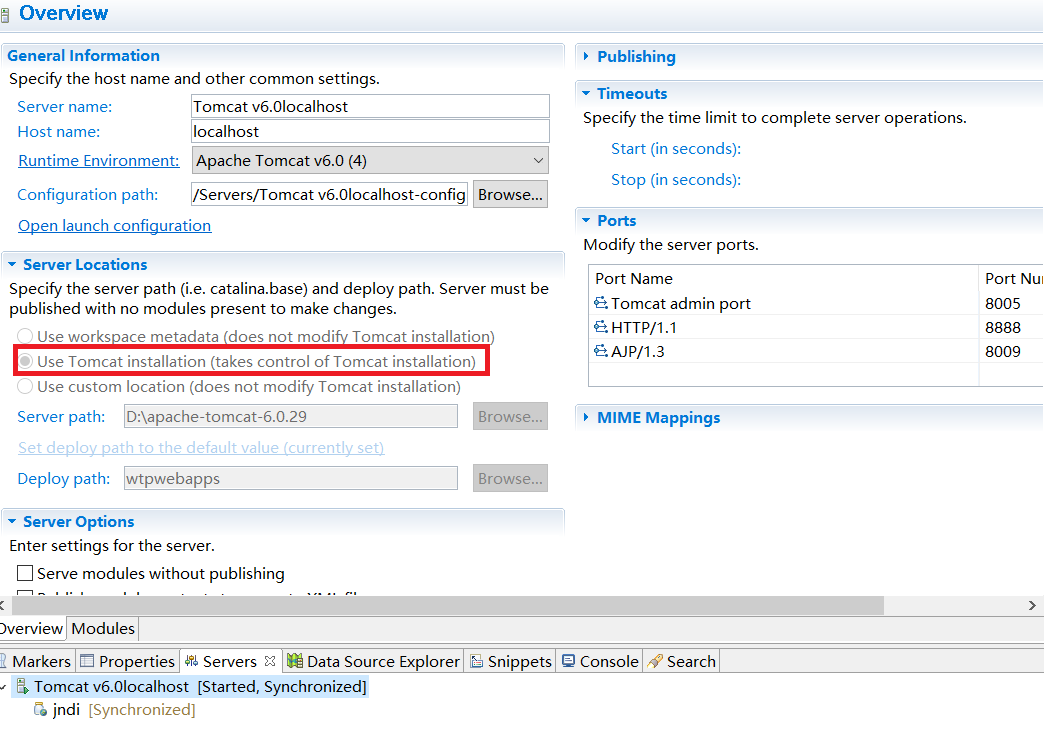1044x732 pixels.
Task: Click the scrollbar right arrow
Action: pyautogui.click(x=1032, y=605)
